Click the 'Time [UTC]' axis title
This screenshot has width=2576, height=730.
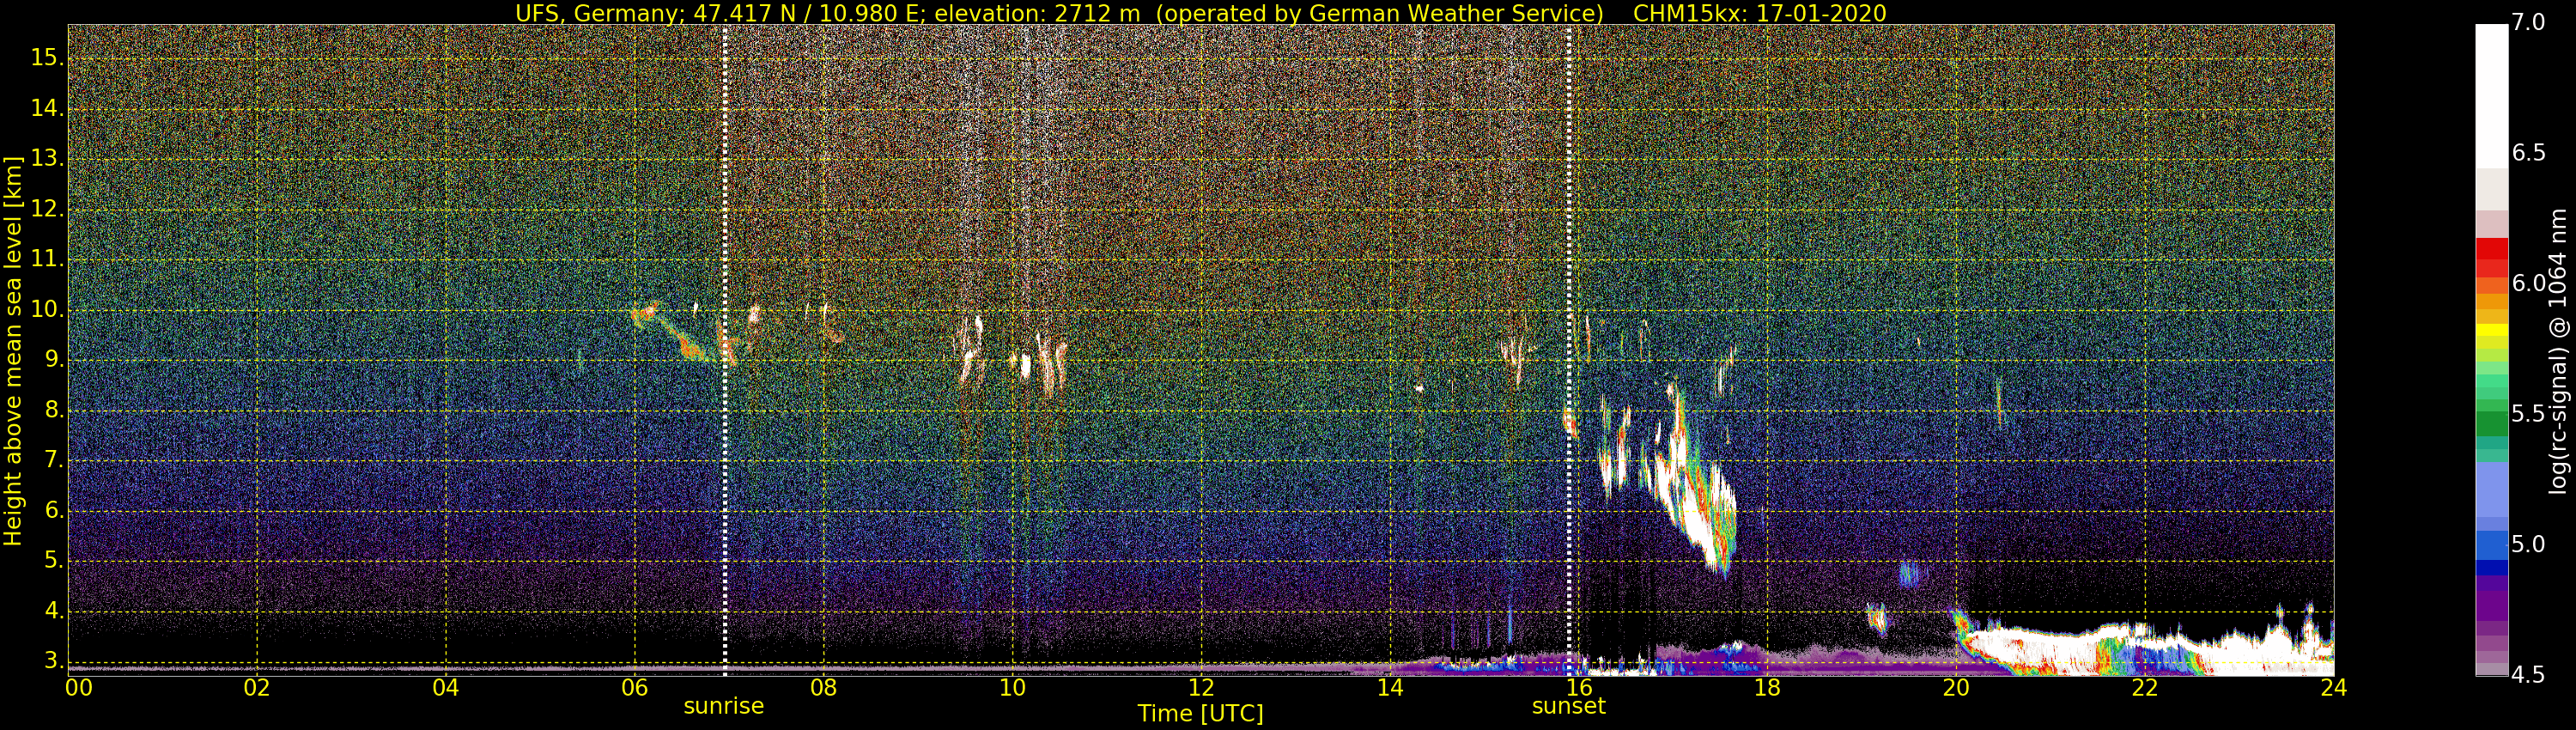point(1200,714)
